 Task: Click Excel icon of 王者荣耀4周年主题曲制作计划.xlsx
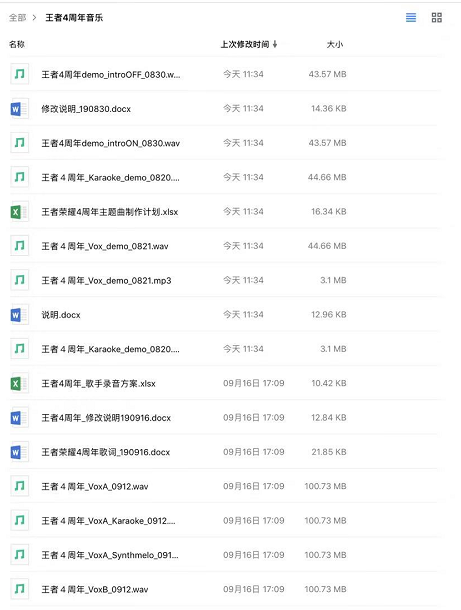click(x=19, y=212)
